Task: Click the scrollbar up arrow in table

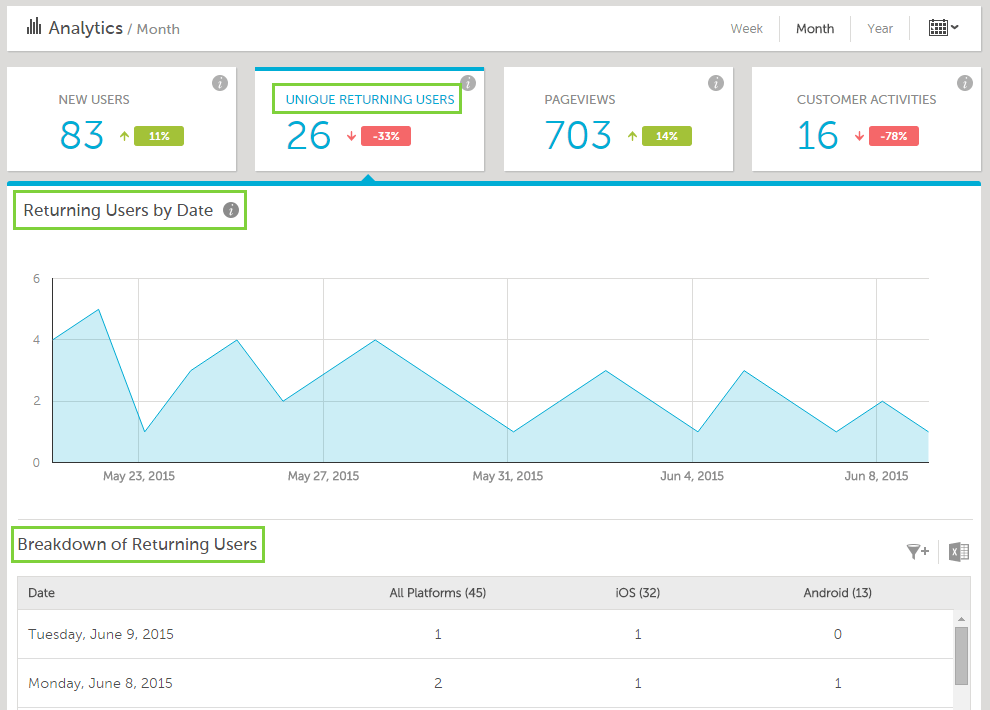Action: (x=961, y=617)
